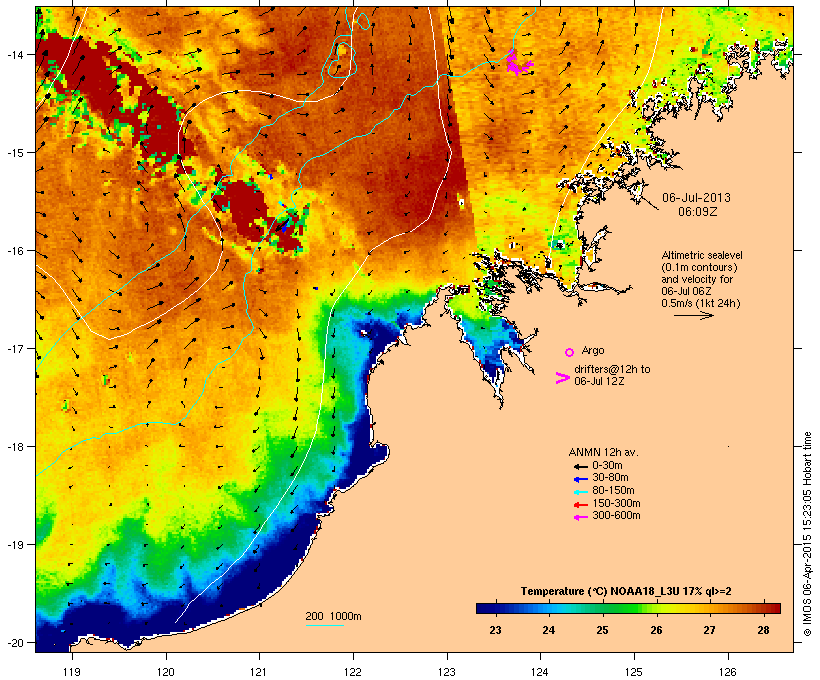
Task: Click the magenta drifter track on the map
Action: pyautogui.click(x=518, y=63)
